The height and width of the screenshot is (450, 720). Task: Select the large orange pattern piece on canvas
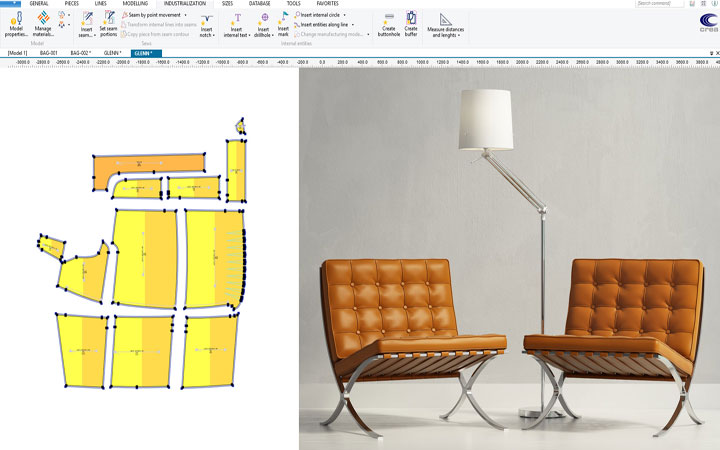(x=150, y=163)
